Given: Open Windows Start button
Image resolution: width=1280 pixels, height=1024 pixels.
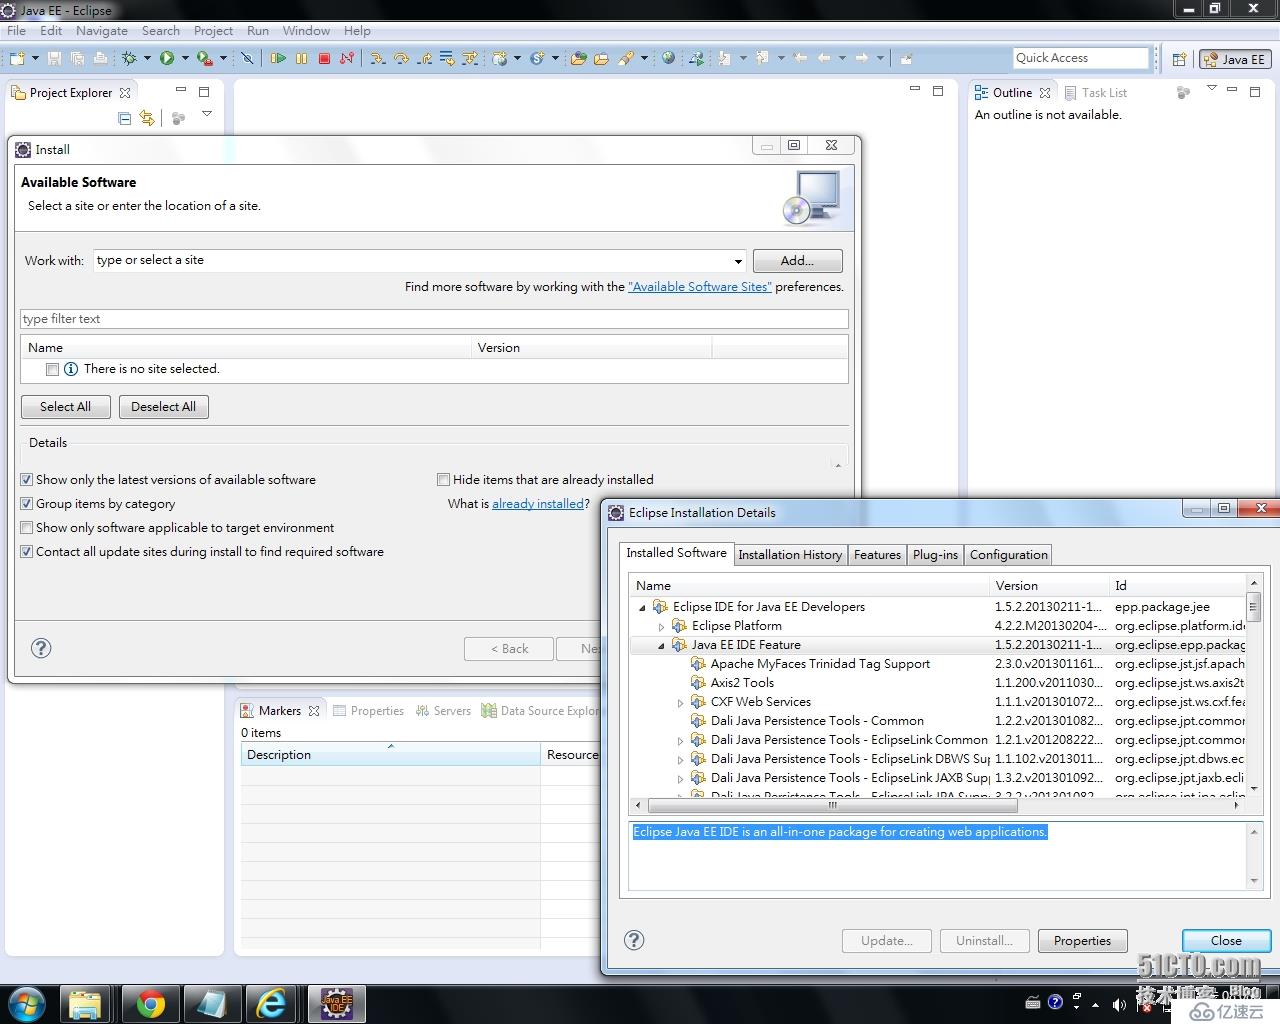Looking at the screenshot, I should 26,1003.
